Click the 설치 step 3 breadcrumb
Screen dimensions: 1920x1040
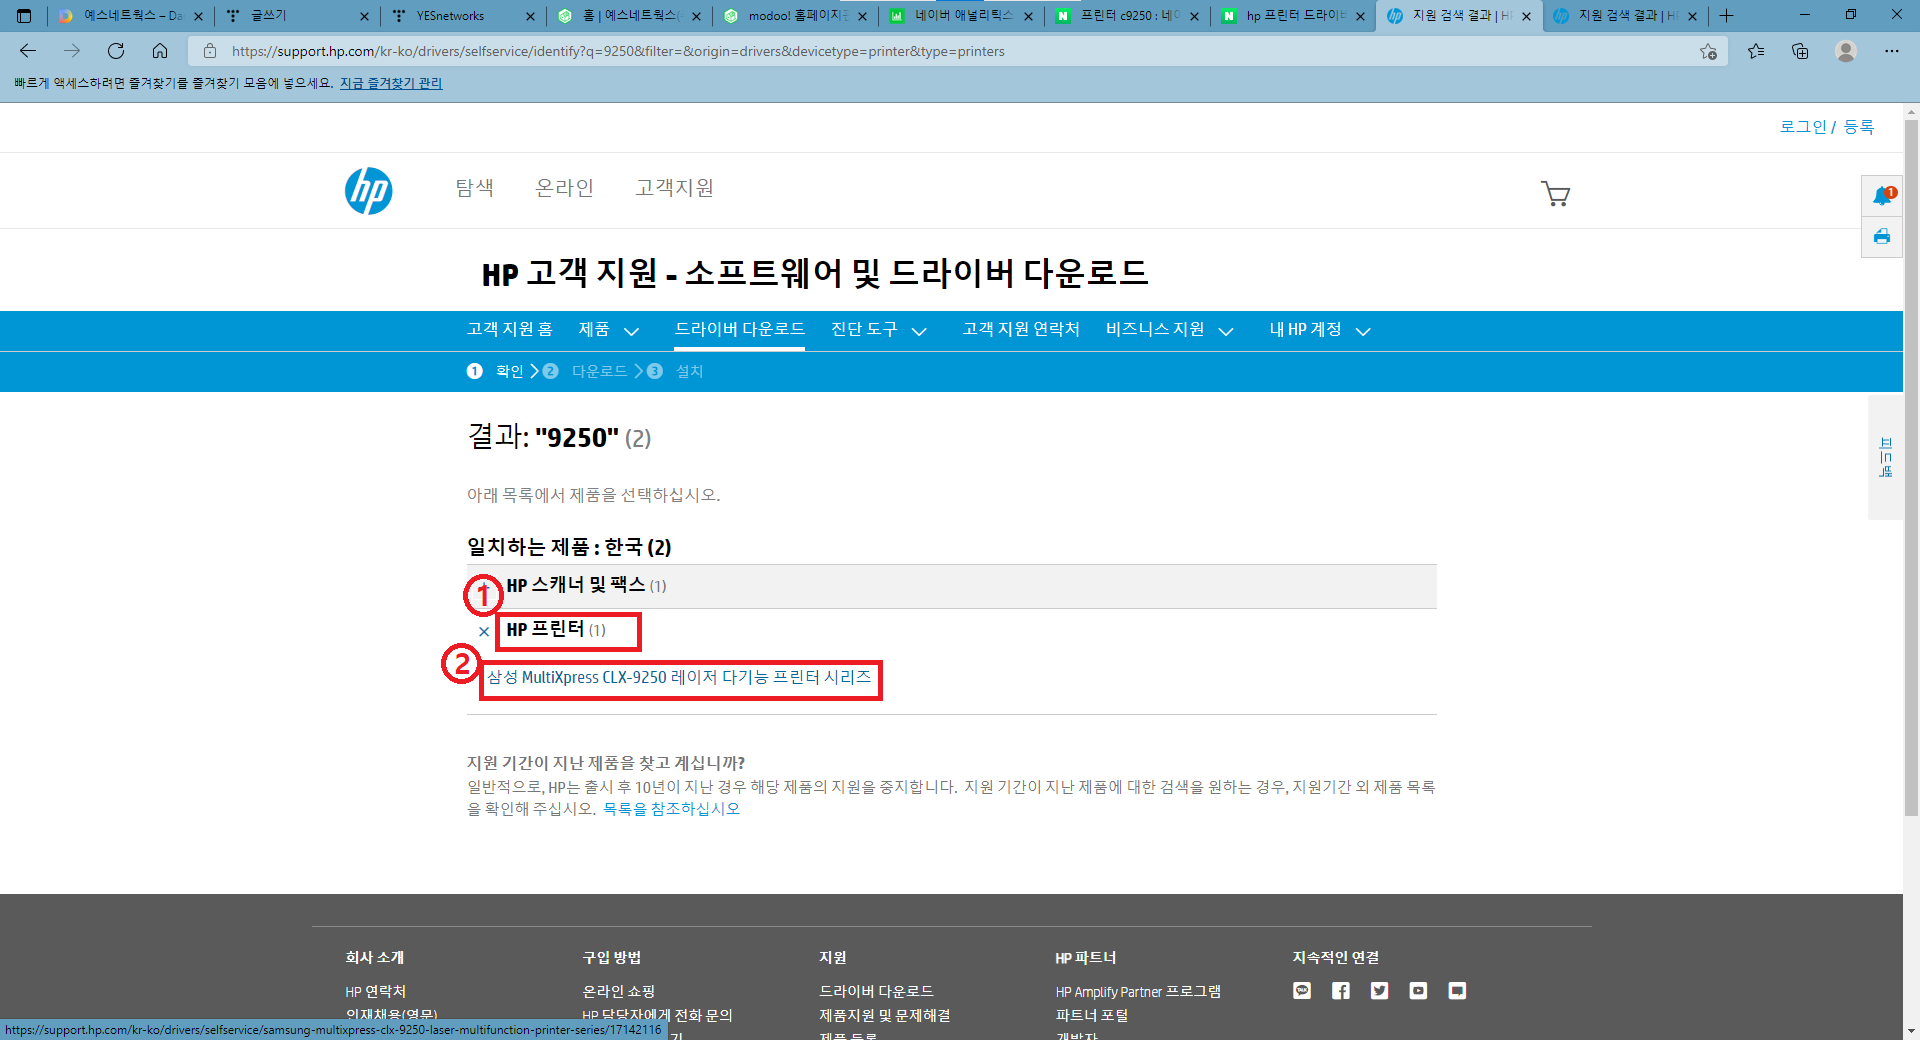pos(675,371)
